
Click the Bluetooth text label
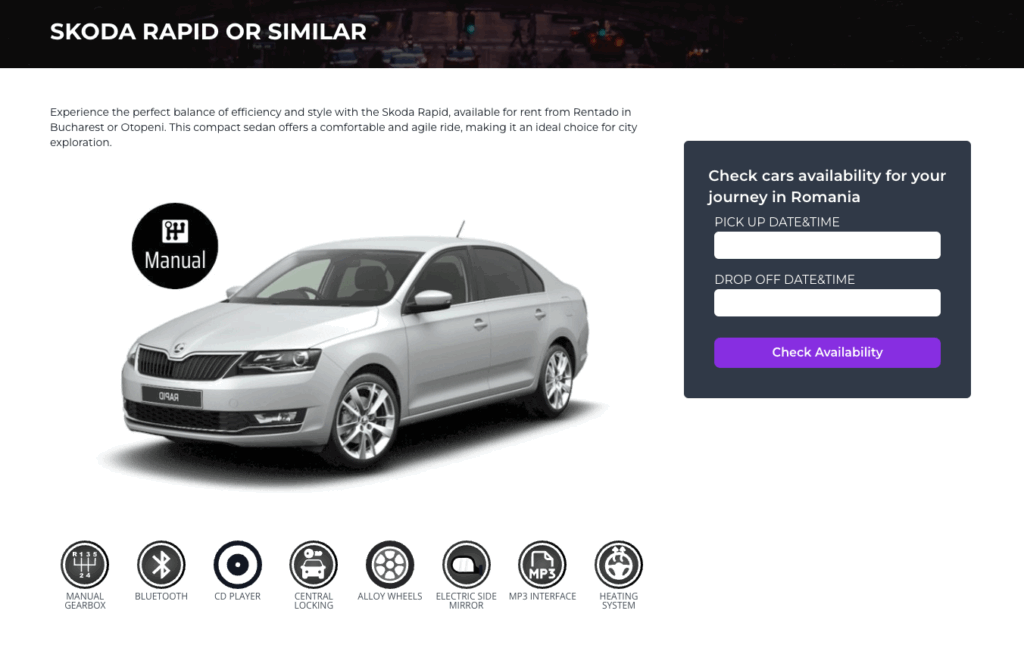[161, 596]
